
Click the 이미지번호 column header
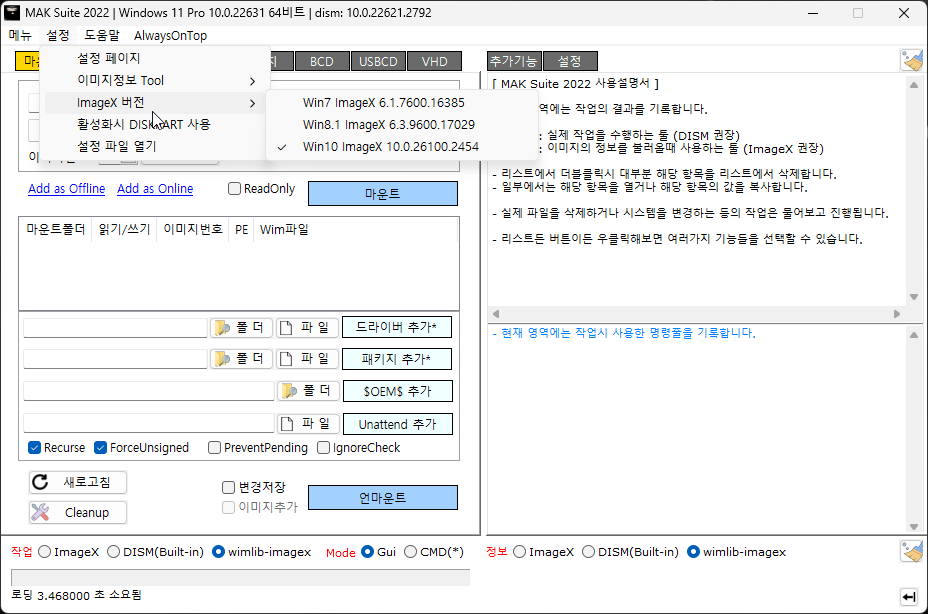[x=193, y=230]
